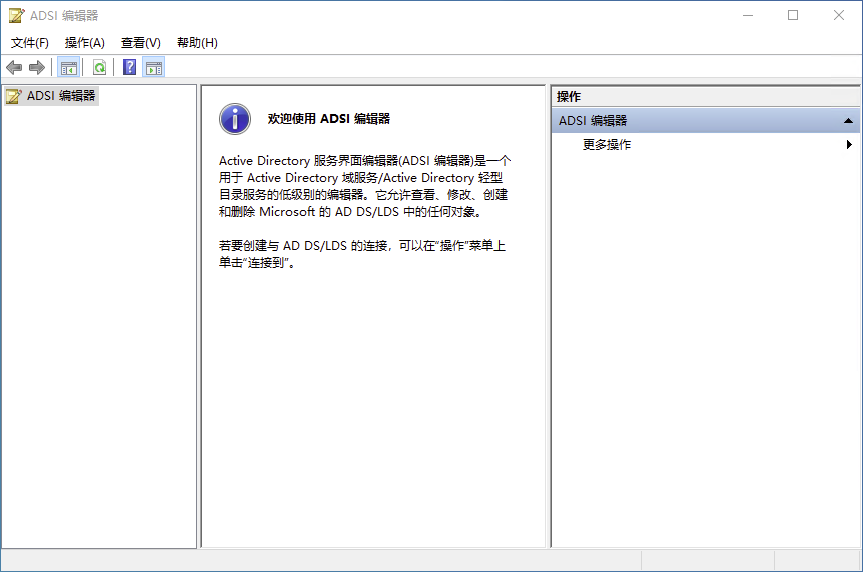The width and height of the screenshot is (863, 572).
Task: Expand the 更多操作 submenu arrow
Action: (849, 144)
